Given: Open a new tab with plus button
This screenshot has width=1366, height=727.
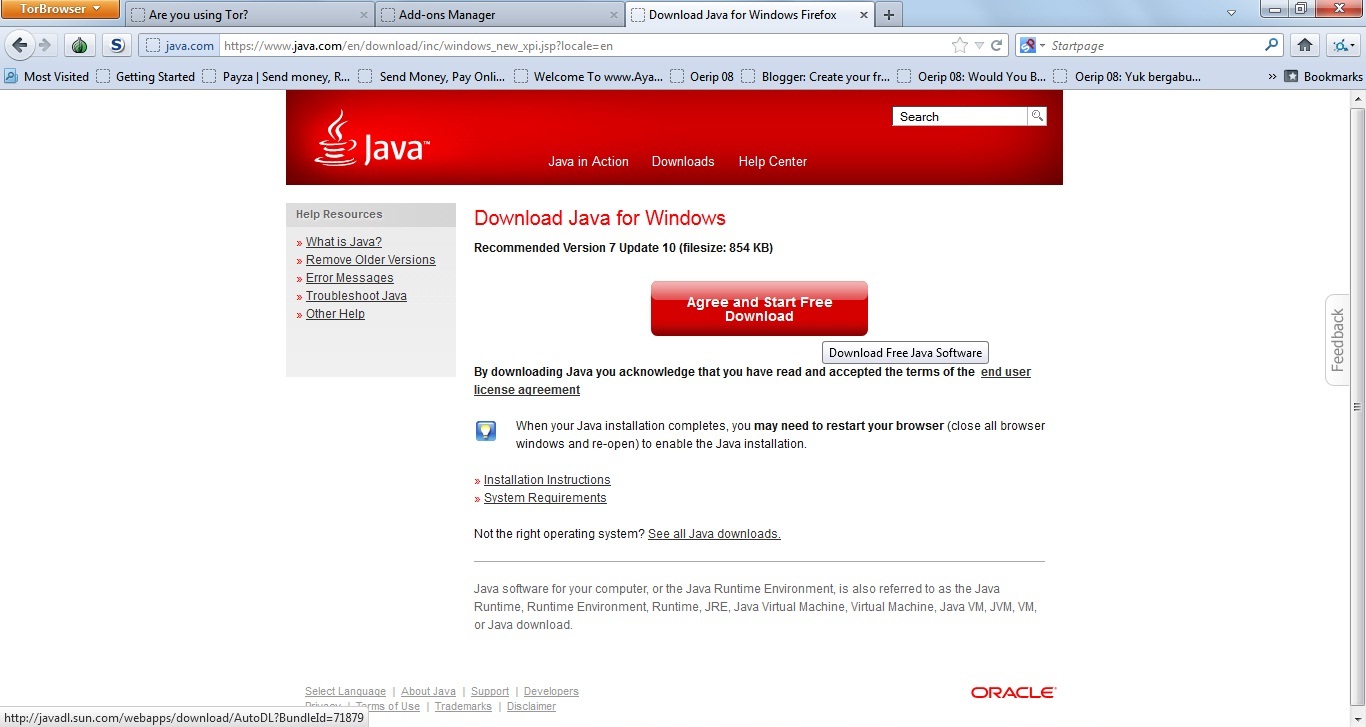Looking at the screenshot, I should coord(888,15).
